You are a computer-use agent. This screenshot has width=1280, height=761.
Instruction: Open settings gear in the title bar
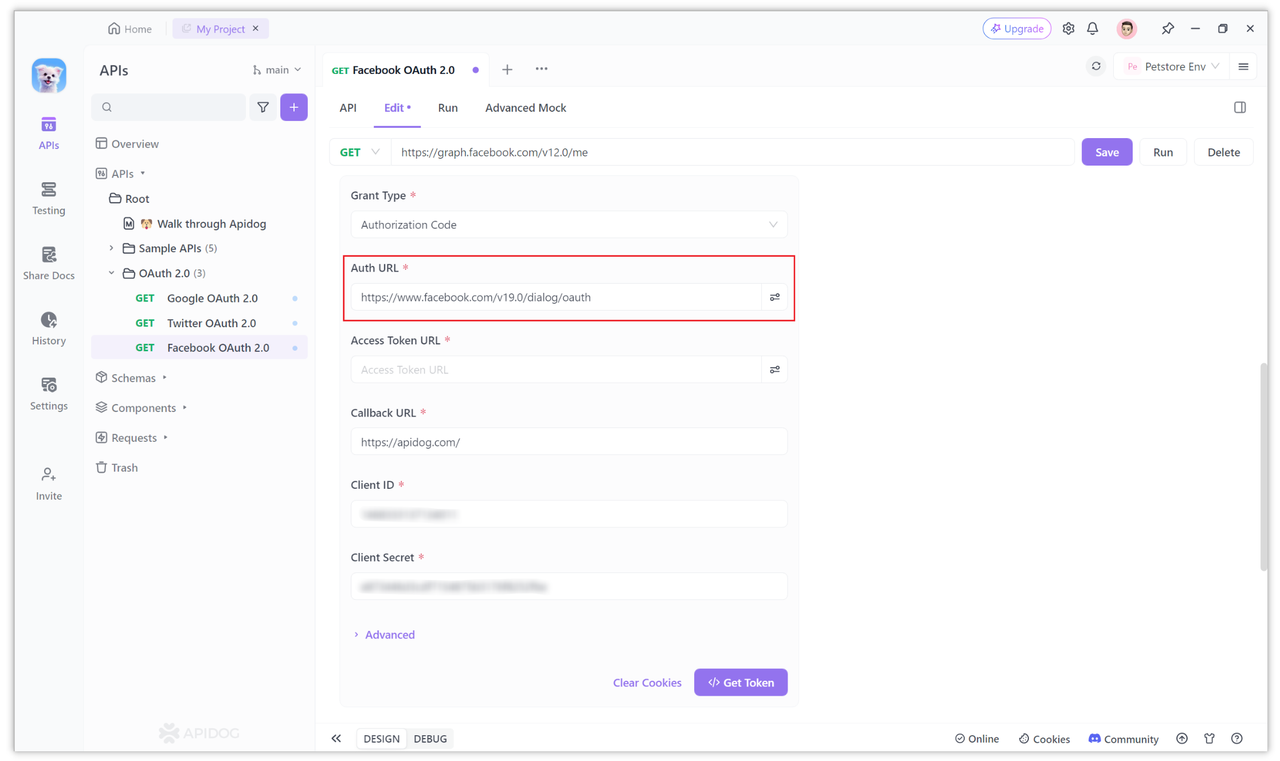click(1068, 29)
